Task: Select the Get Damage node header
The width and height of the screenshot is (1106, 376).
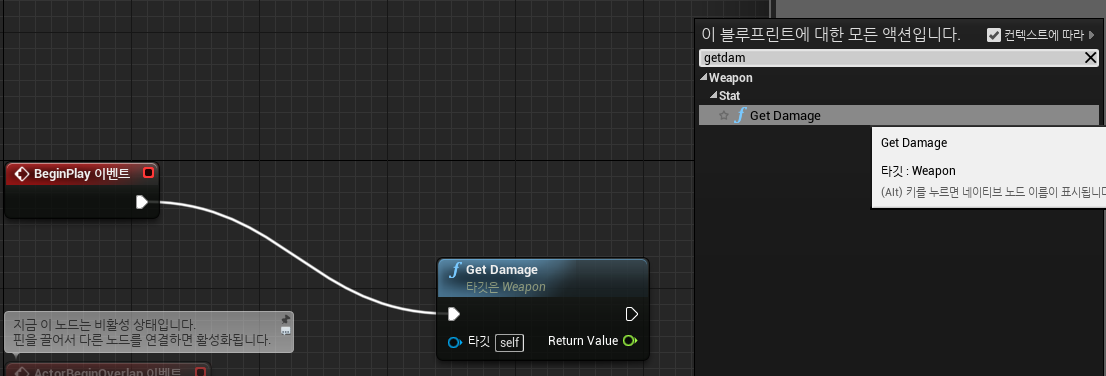Action: point(542,277)
